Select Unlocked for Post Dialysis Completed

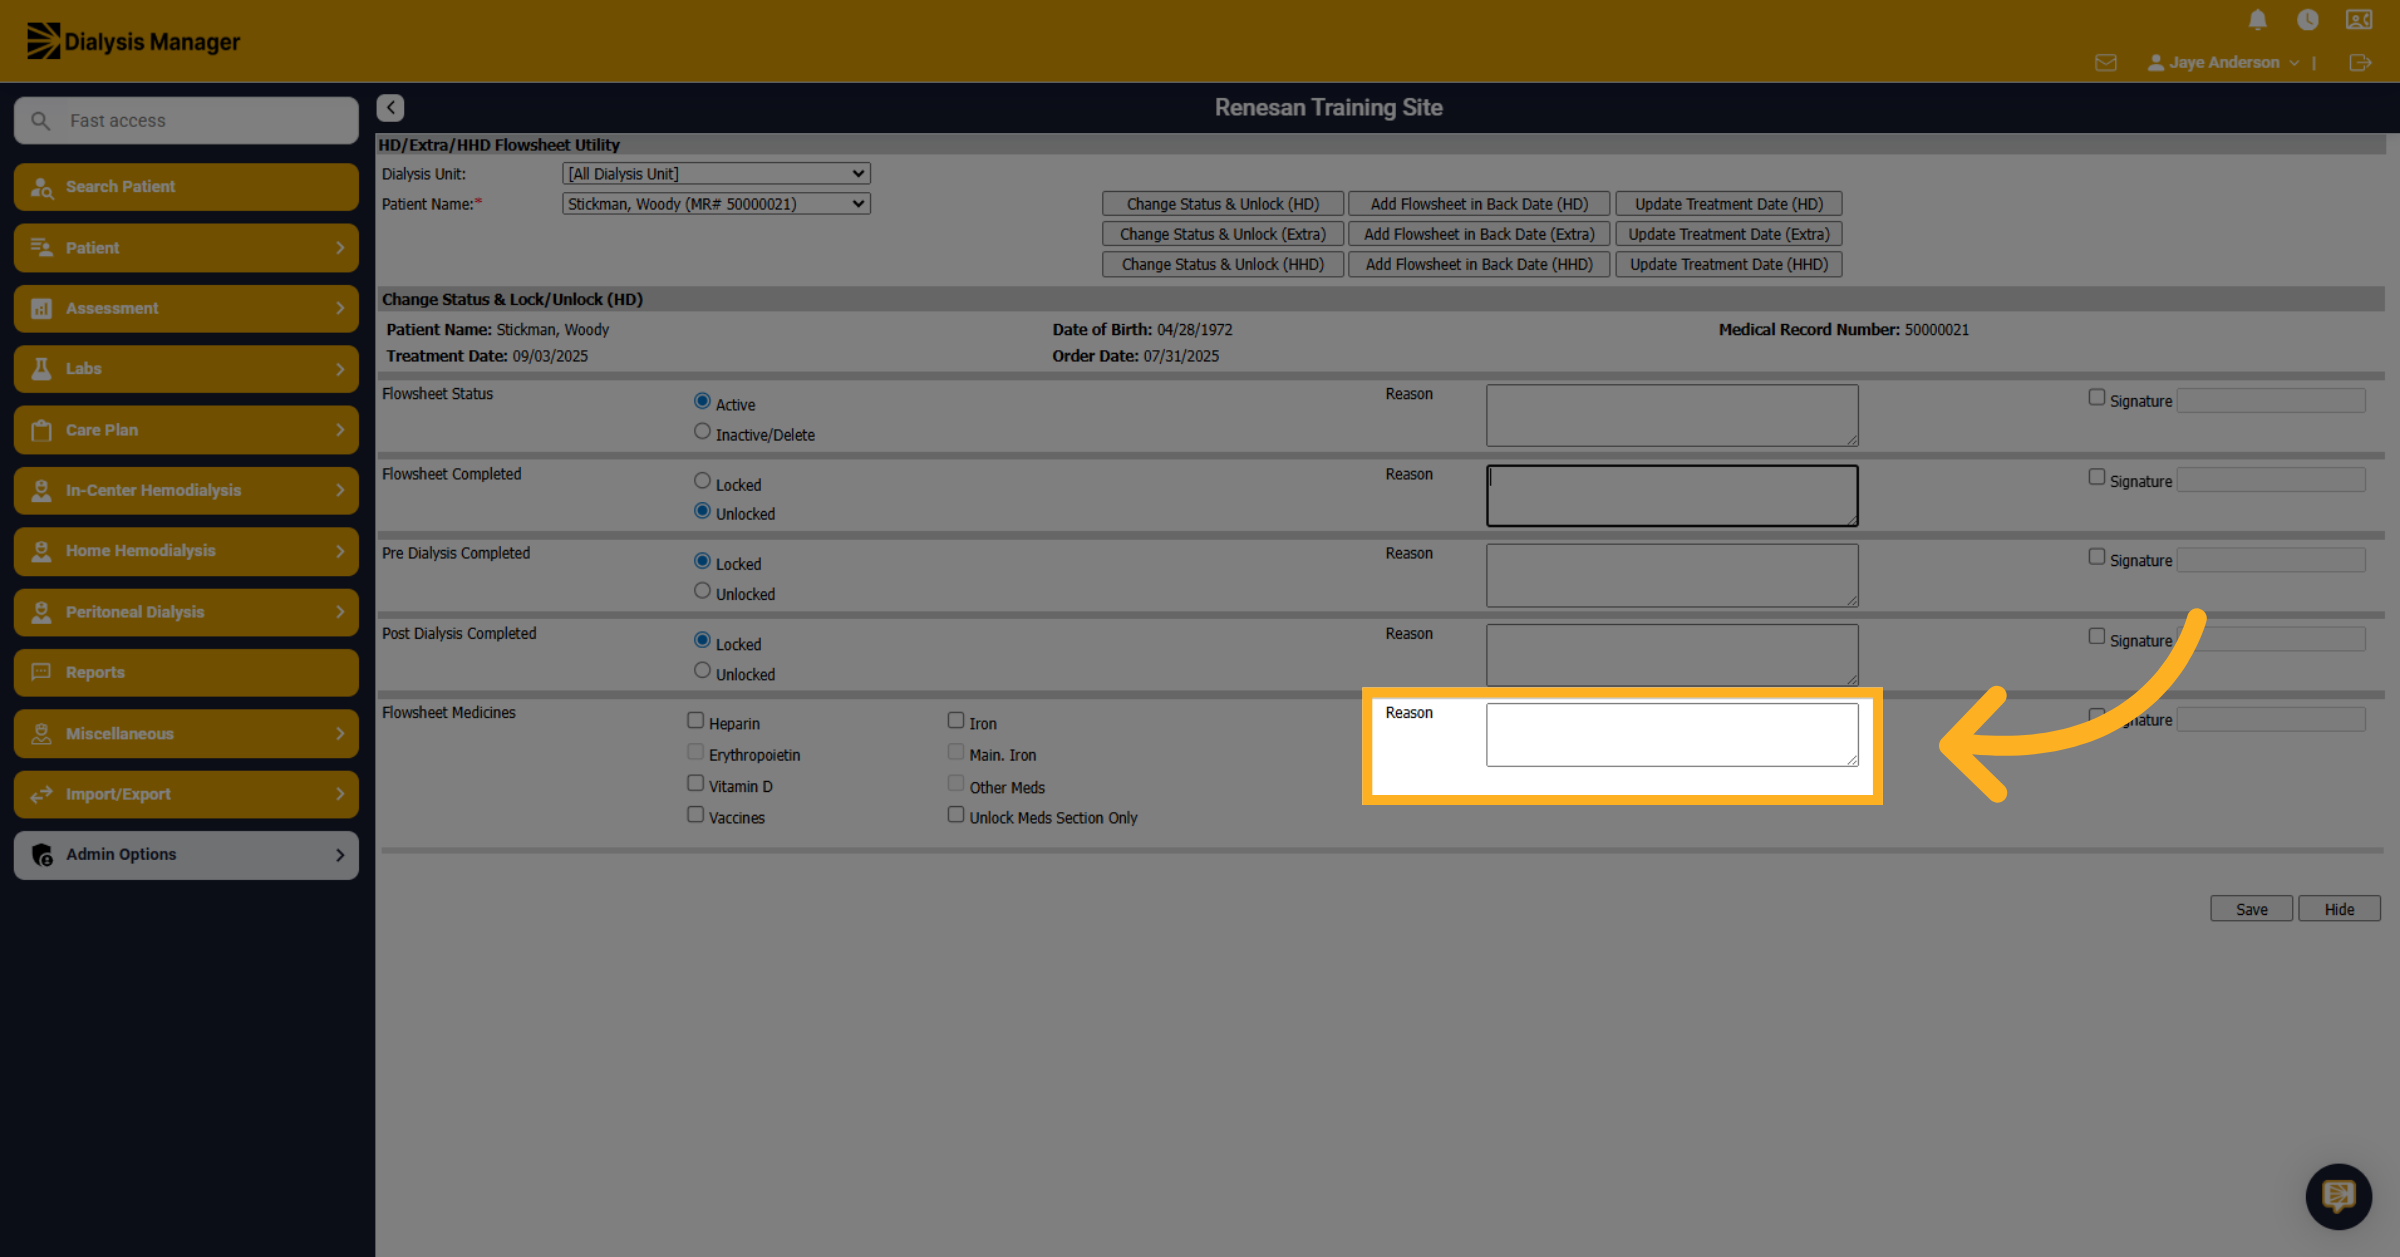[x=702, y=671]
